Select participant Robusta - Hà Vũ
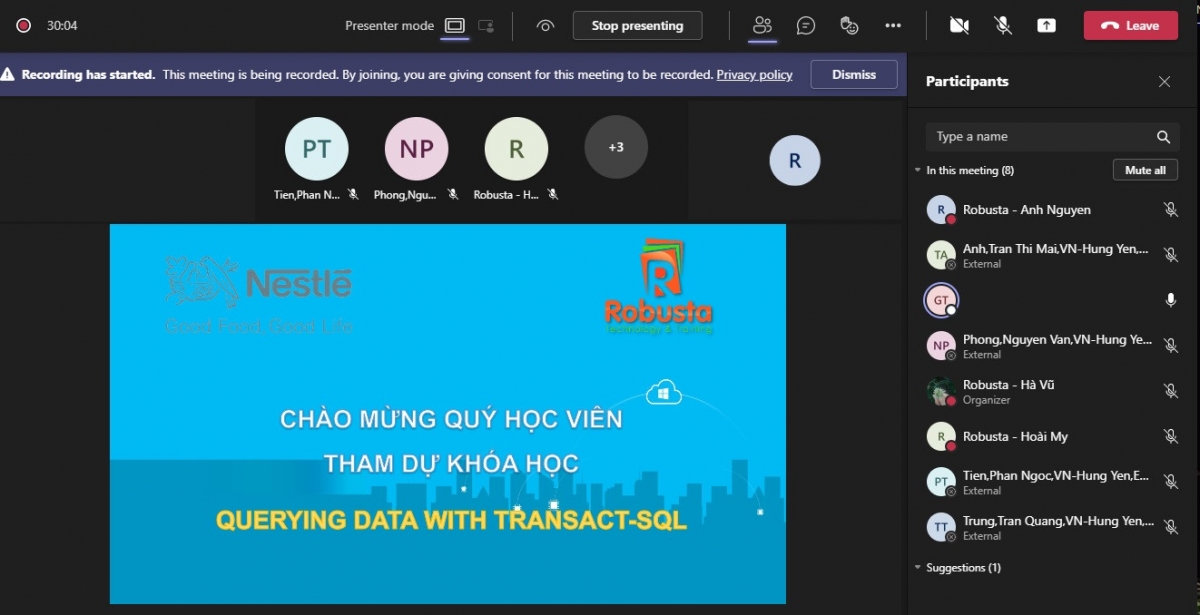The width and height of the screenshot is (1200, 615). [1052, 391]
